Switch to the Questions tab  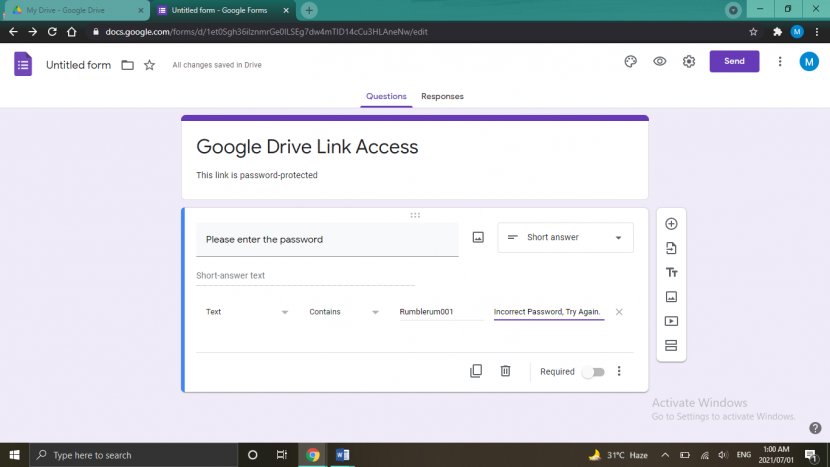point(386,96)
